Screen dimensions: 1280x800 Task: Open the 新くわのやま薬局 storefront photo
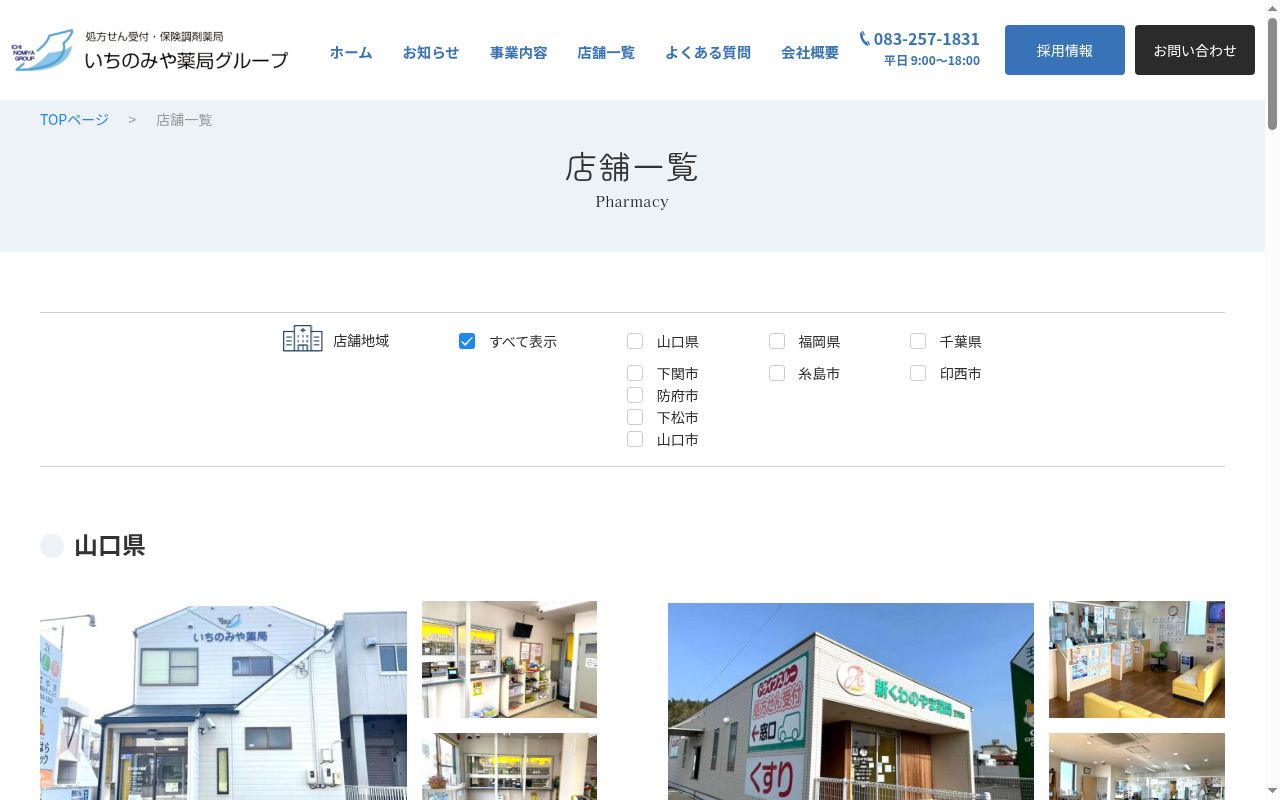click(x=851, y=701)
